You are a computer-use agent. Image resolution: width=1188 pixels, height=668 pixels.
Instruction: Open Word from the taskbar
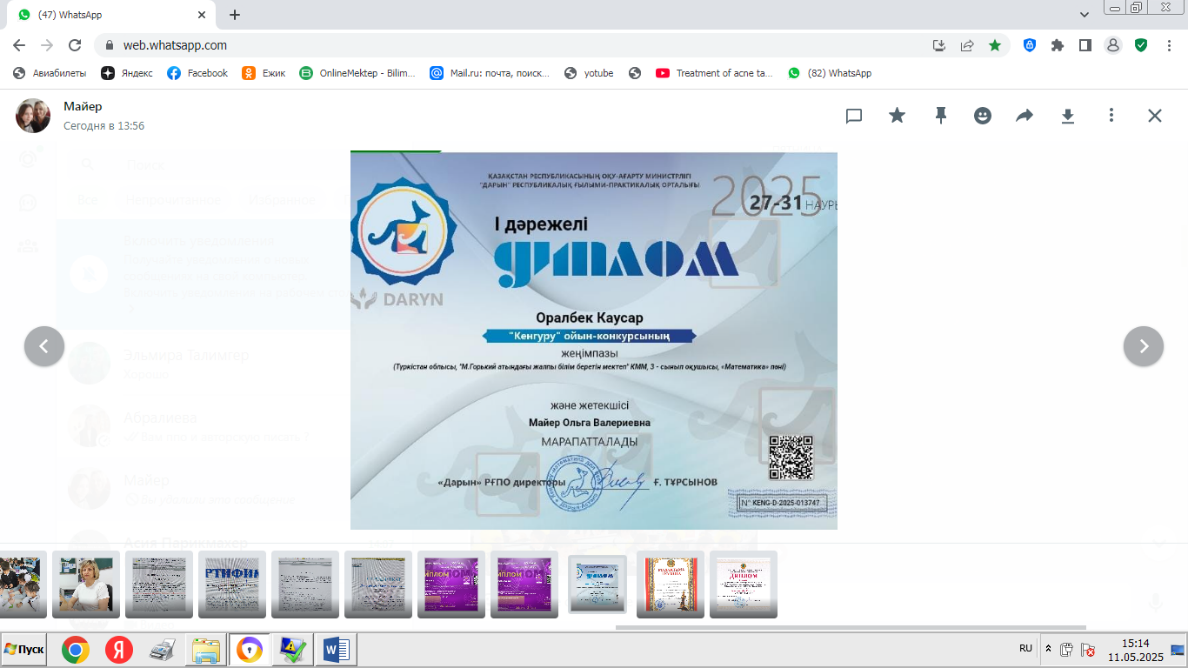pos(336,650)
